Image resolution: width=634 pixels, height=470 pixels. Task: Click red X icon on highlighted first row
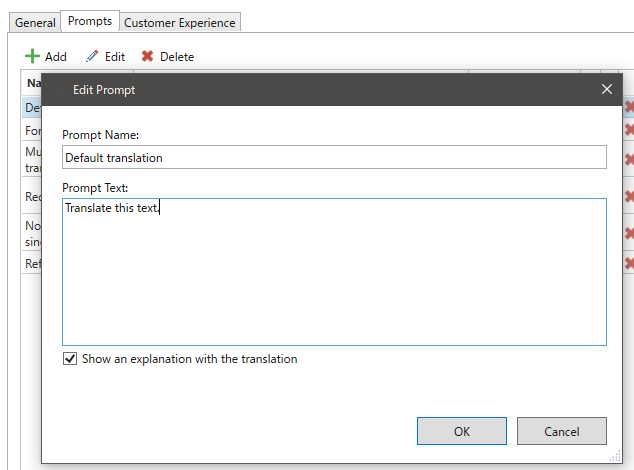tap(630, 107)
